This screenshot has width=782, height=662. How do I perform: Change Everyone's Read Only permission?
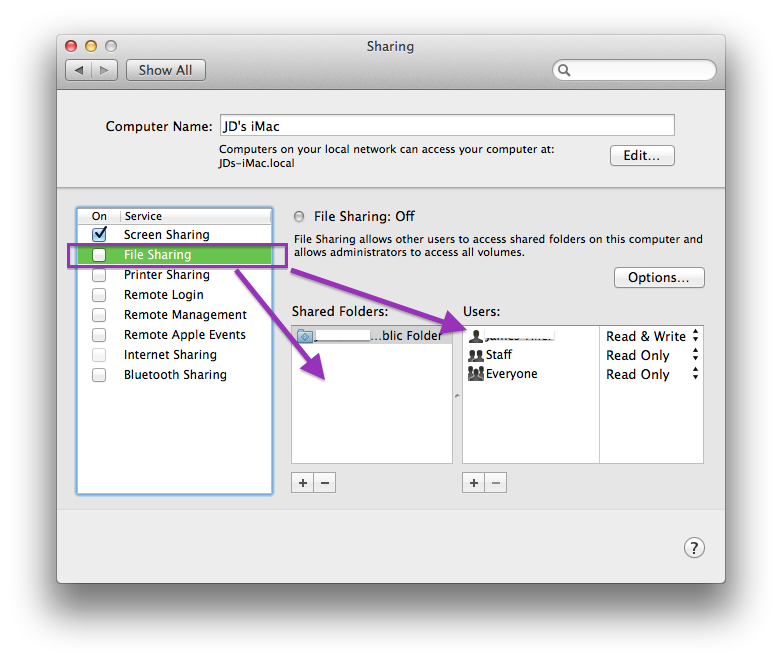click(652, 374)
